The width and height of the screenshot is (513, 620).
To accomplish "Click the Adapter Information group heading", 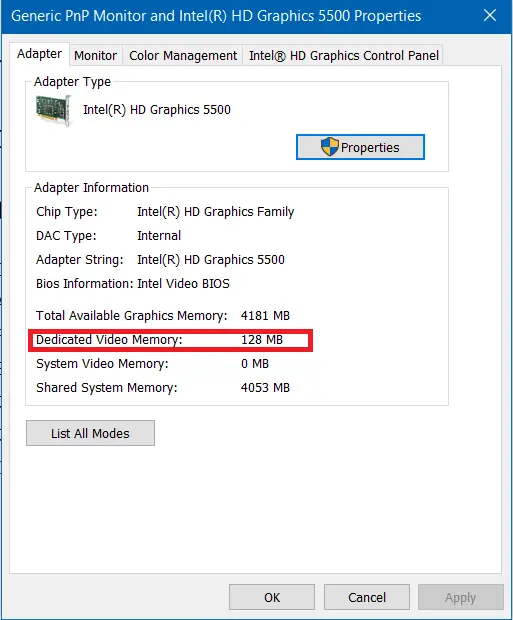I will (91, 187).
